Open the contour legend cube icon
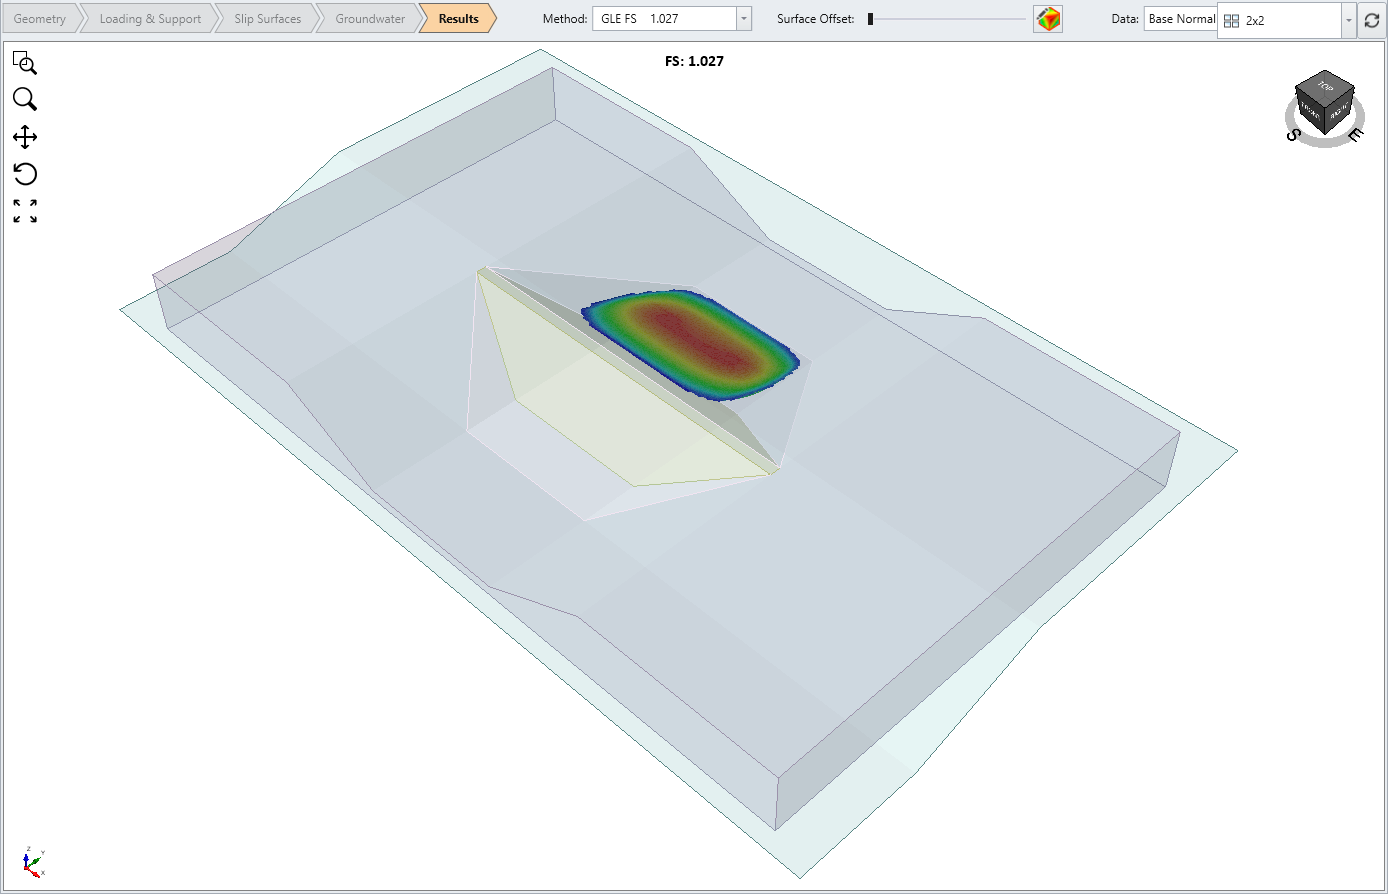 coord(1046,19)
